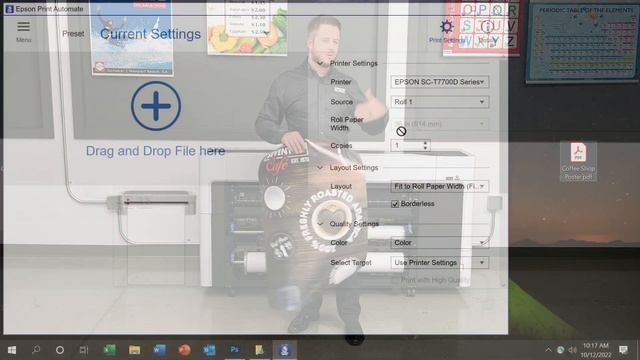This screenshot has height=360, width=640.
Task: Open the Color dropdown
Action: (x=440, y=243)
